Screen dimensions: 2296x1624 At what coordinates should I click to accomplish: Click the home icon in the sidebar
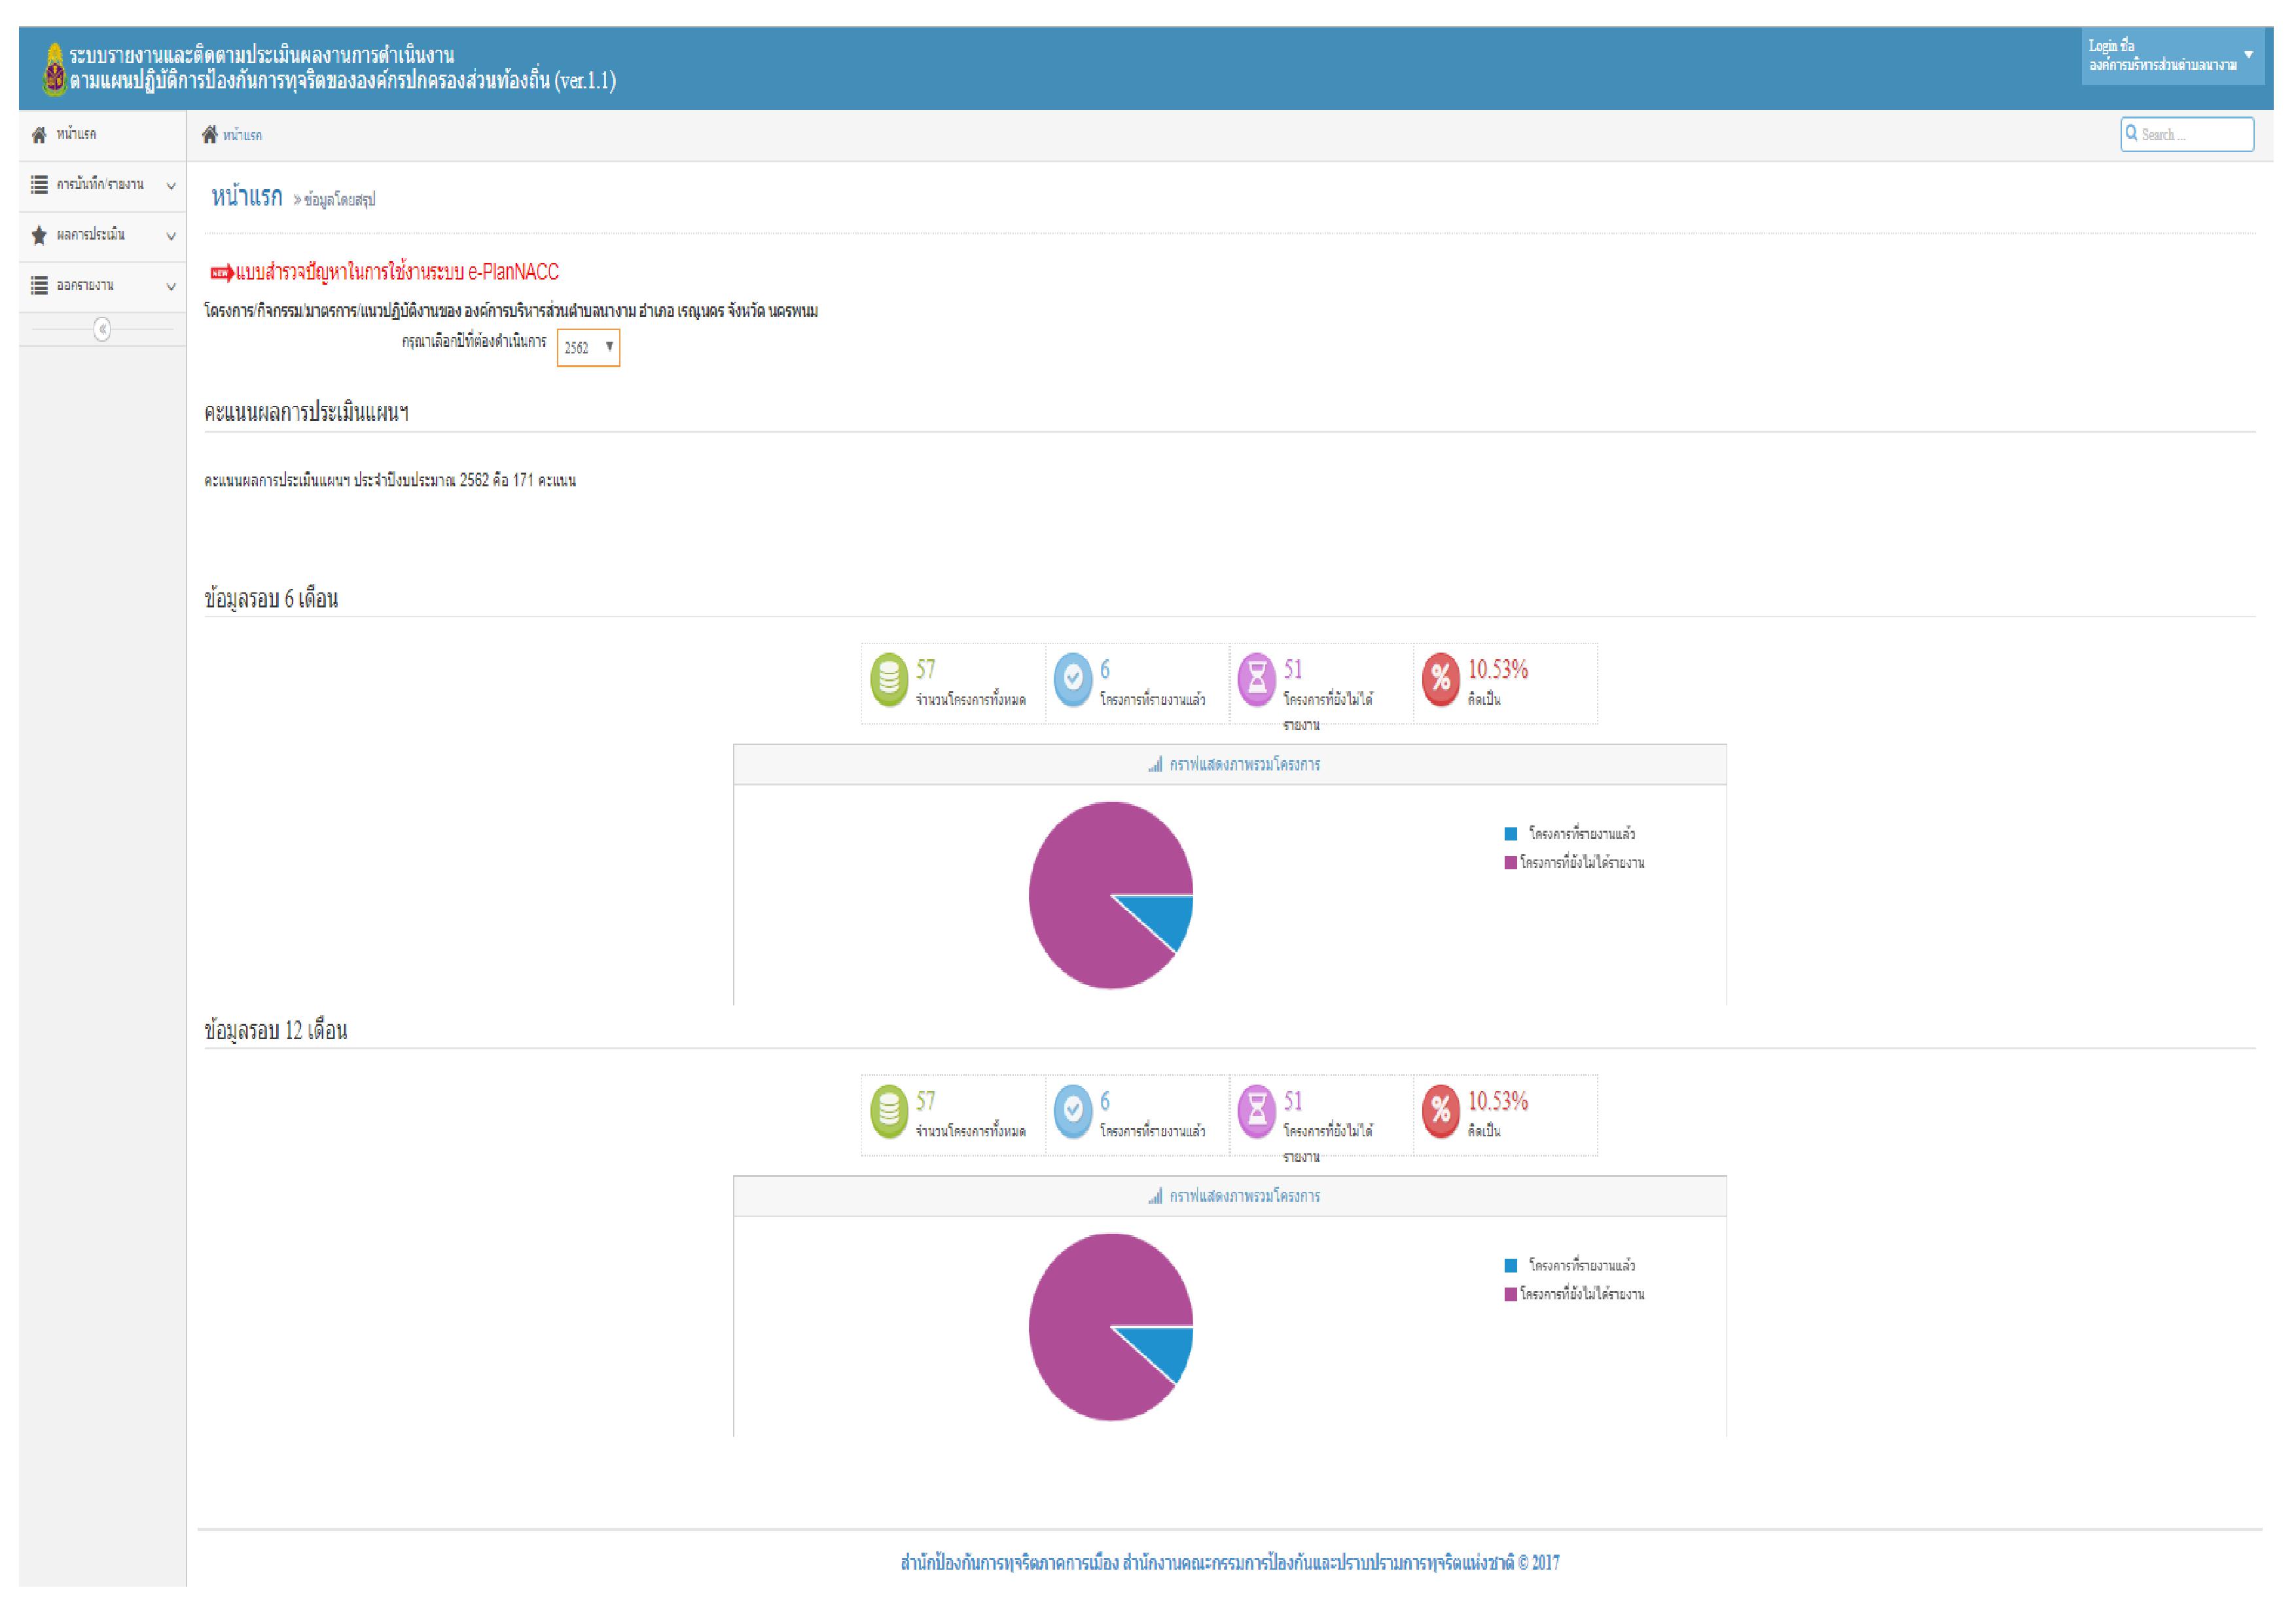click(39, 135)
